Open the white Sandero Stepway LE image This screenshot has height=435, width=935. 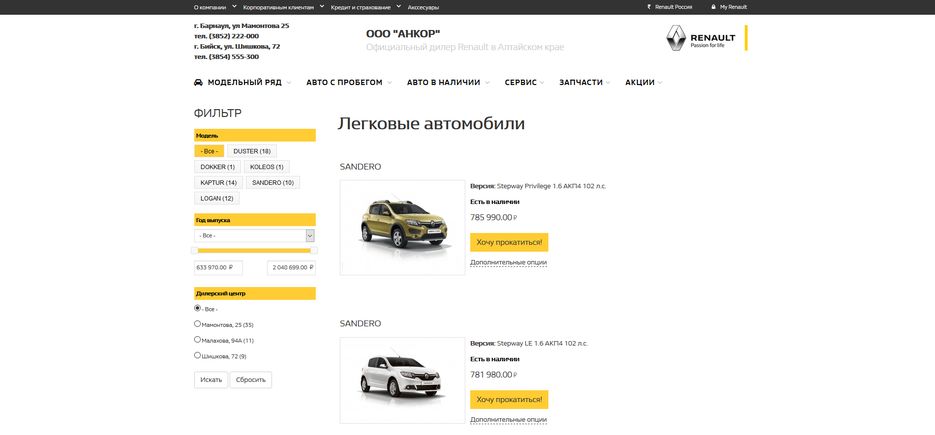click(x=402, y=381)
